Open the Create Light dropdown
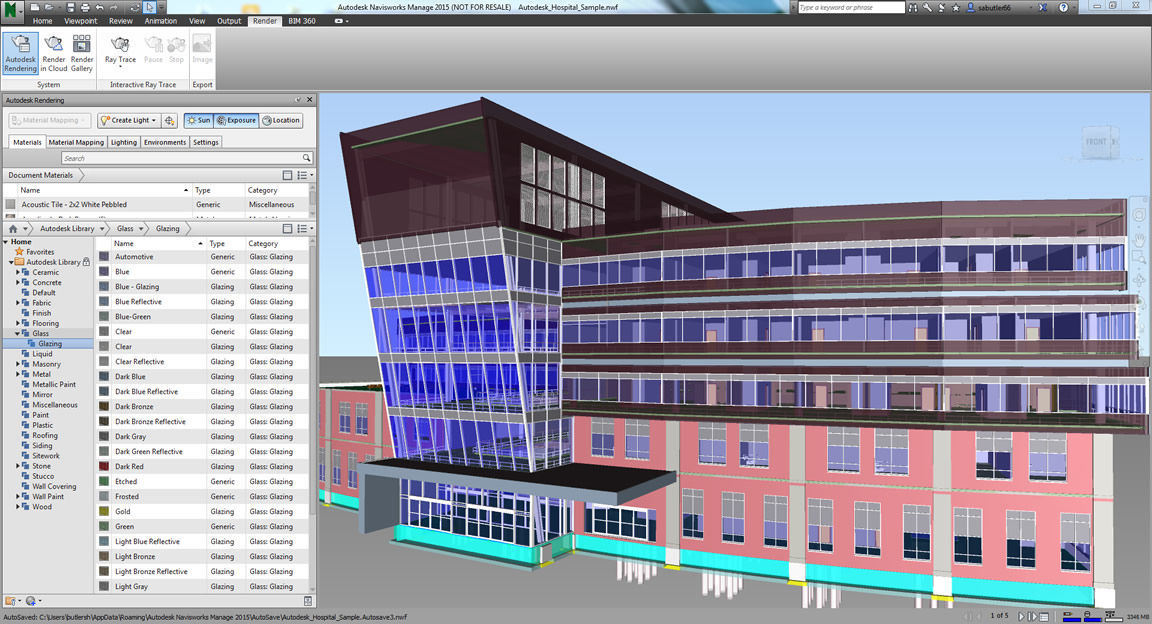This screenshot has height=624, width=1152. pyautogui.click(x=129, y=120)
